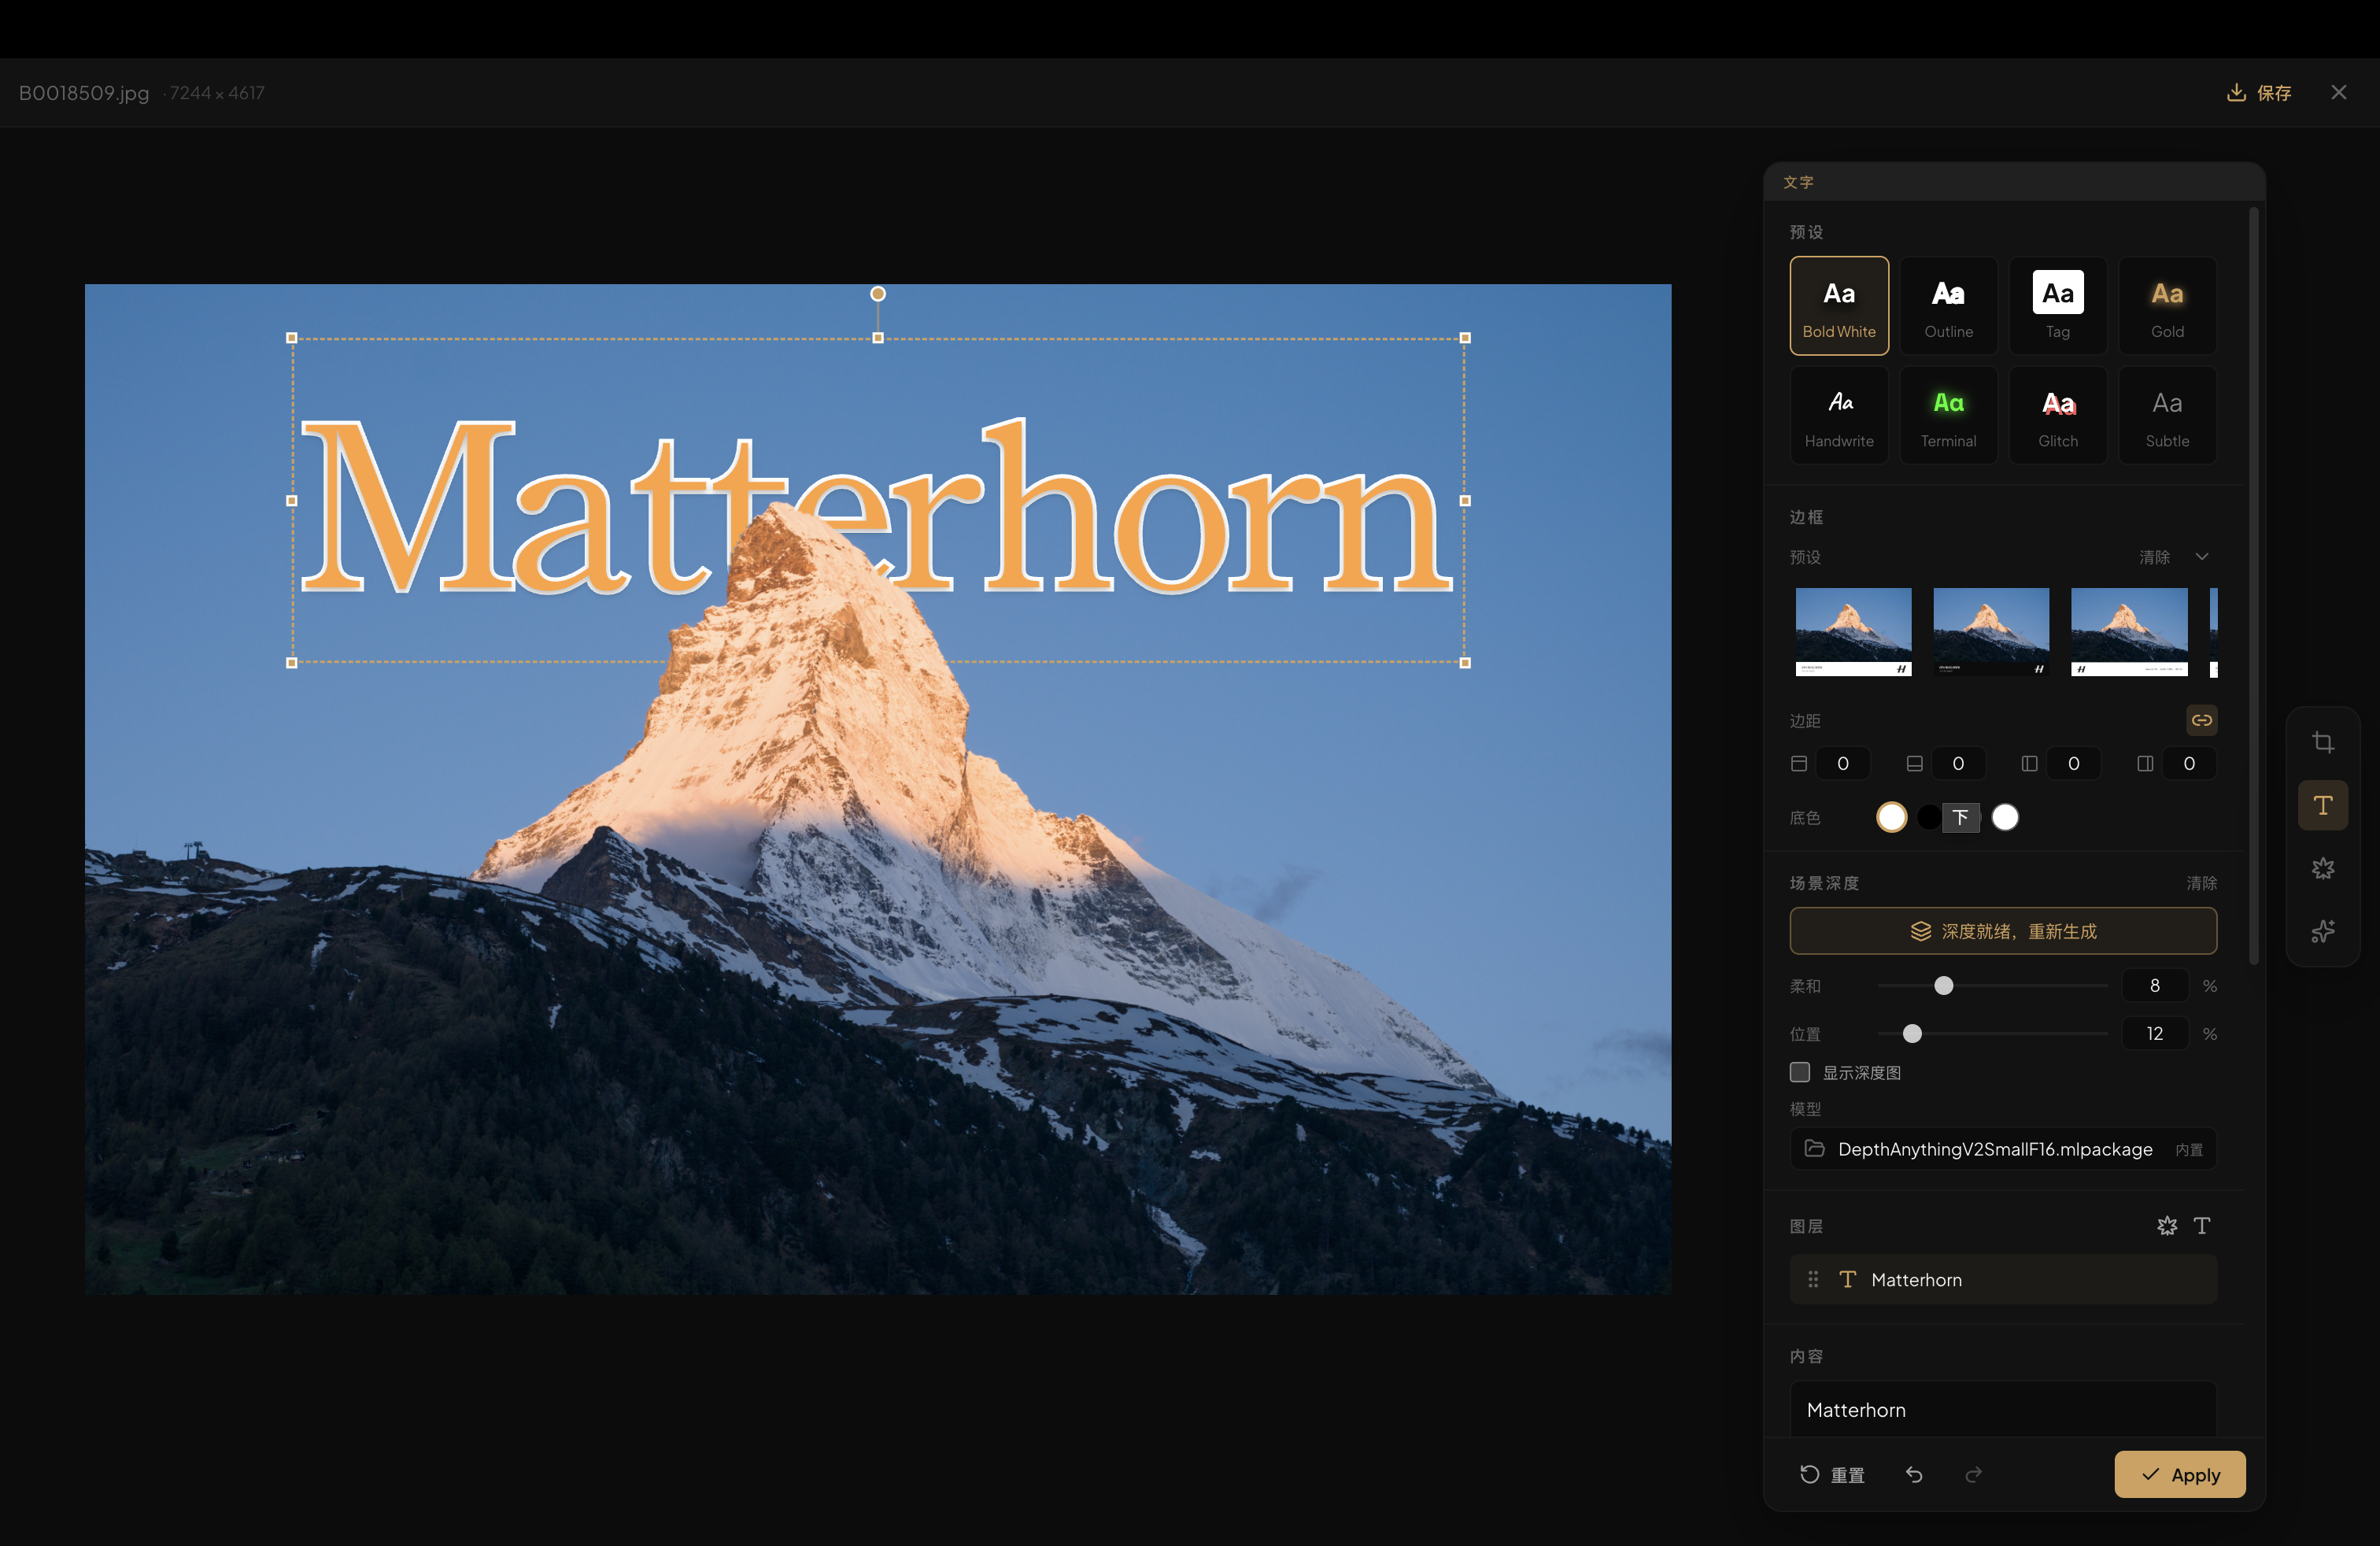Click the Matterhorn content text field
The height and width of the screenshot is (1546, 2380).
[2002, 1409]
